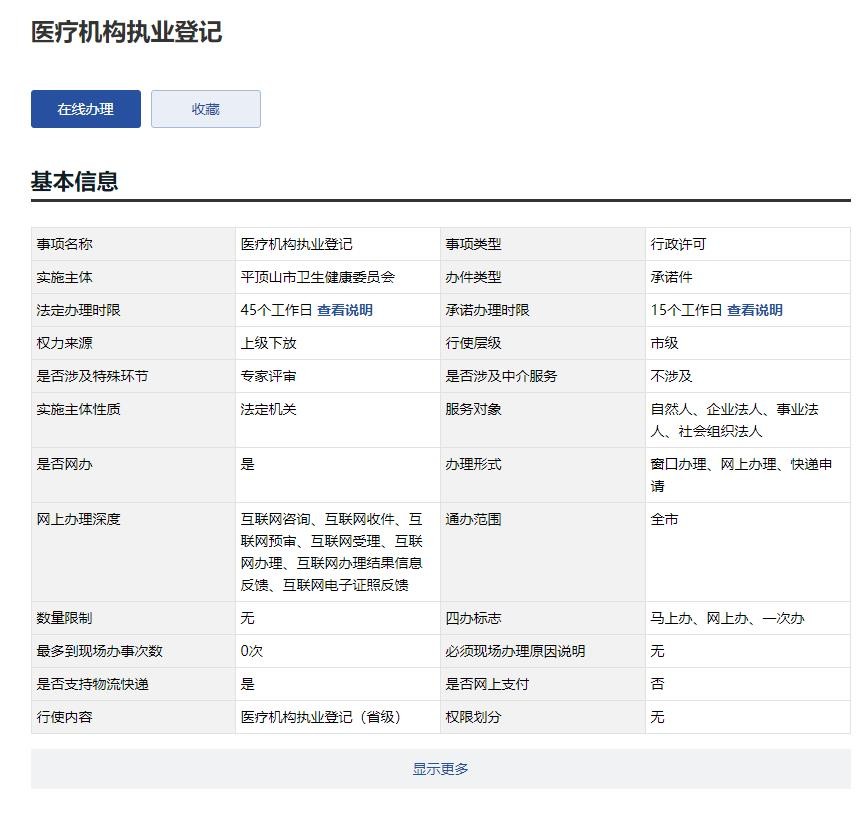Open 查看说明 link beside 45个工作日
Viewport: 868px width, 814px height.
pos(345,310)
